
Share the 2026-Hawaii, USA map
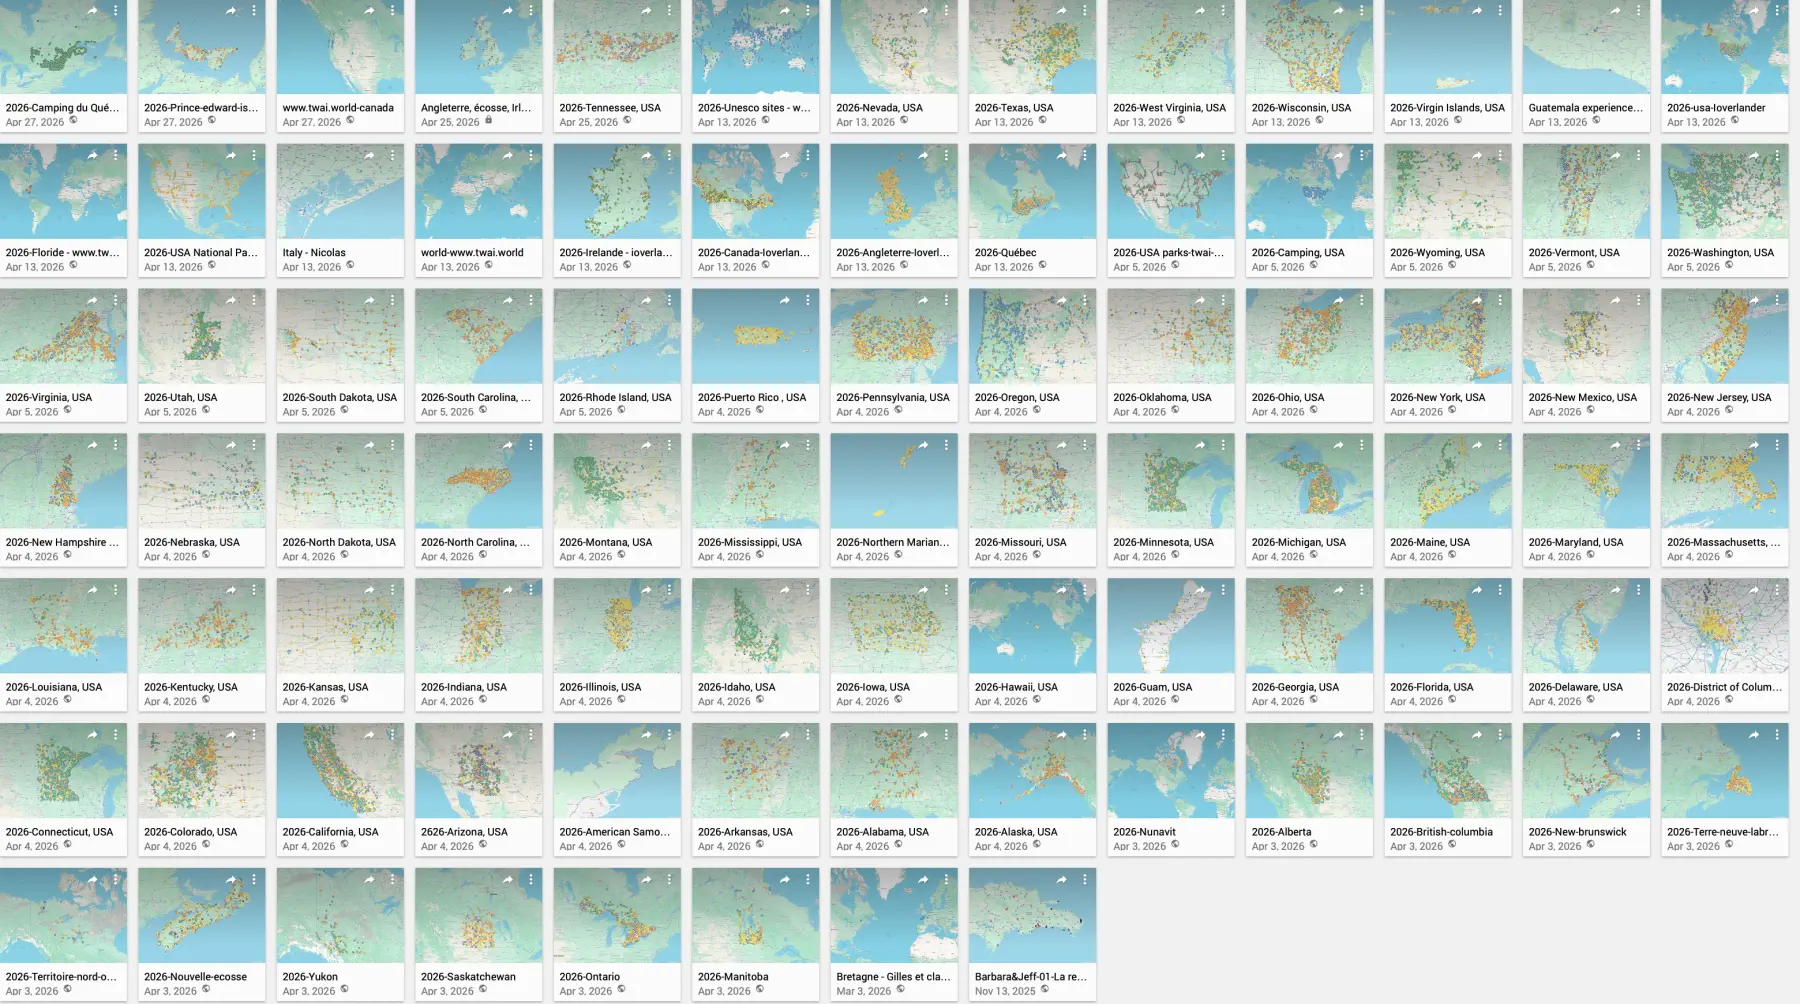(x=1062, y=590)
